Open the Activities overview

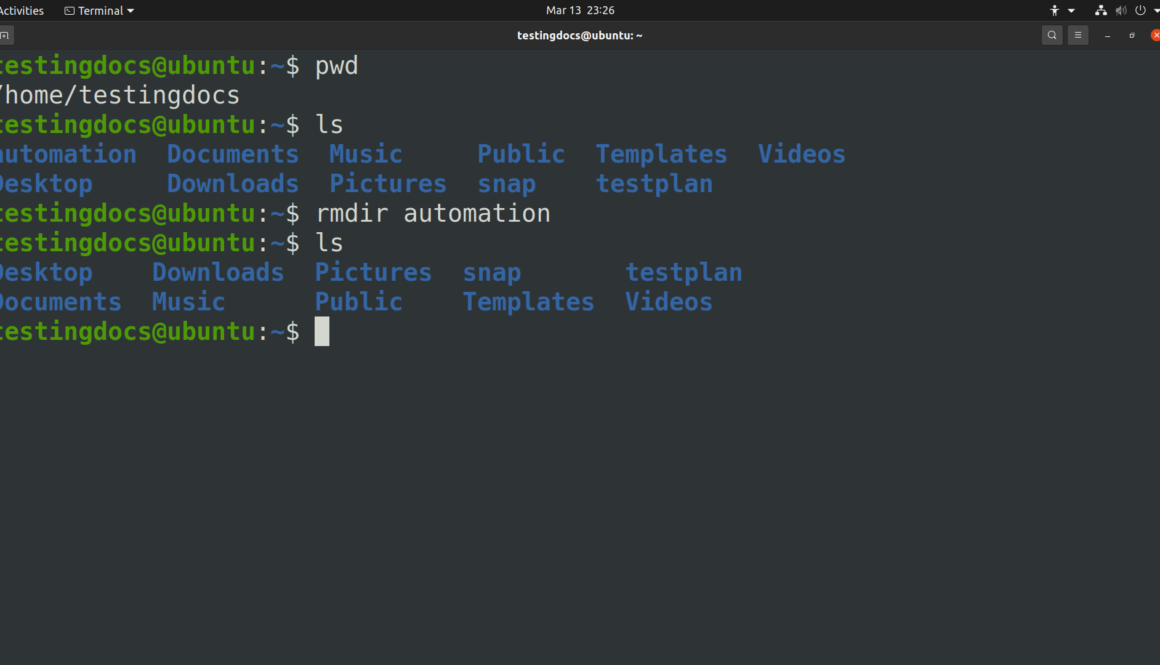point(22,11)
